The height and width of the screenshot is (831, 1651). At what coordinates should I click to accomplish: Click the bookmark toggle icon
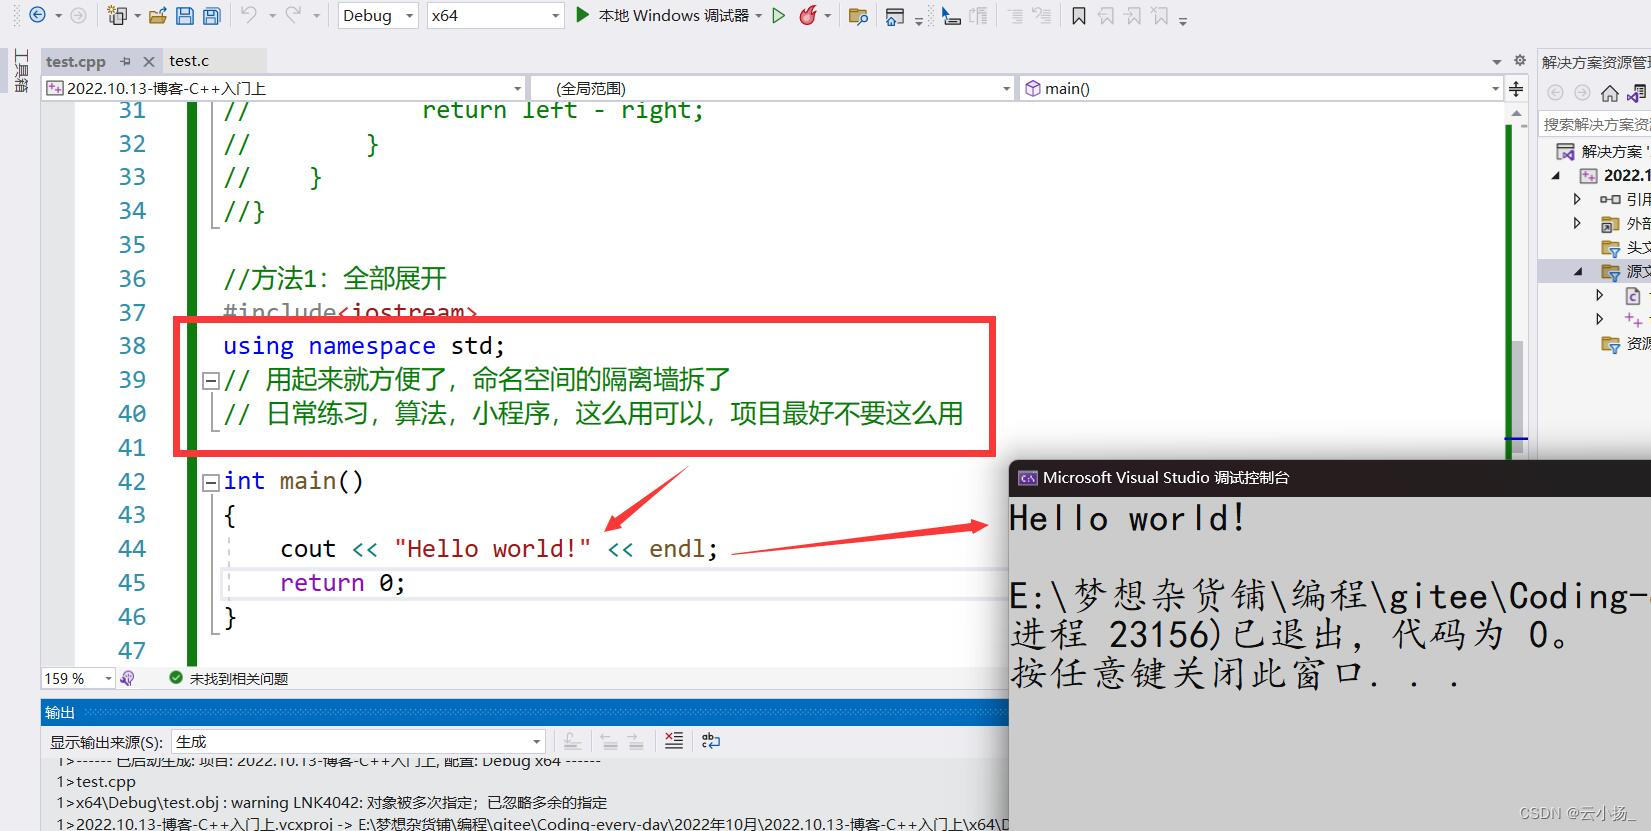pos(1078,15)
